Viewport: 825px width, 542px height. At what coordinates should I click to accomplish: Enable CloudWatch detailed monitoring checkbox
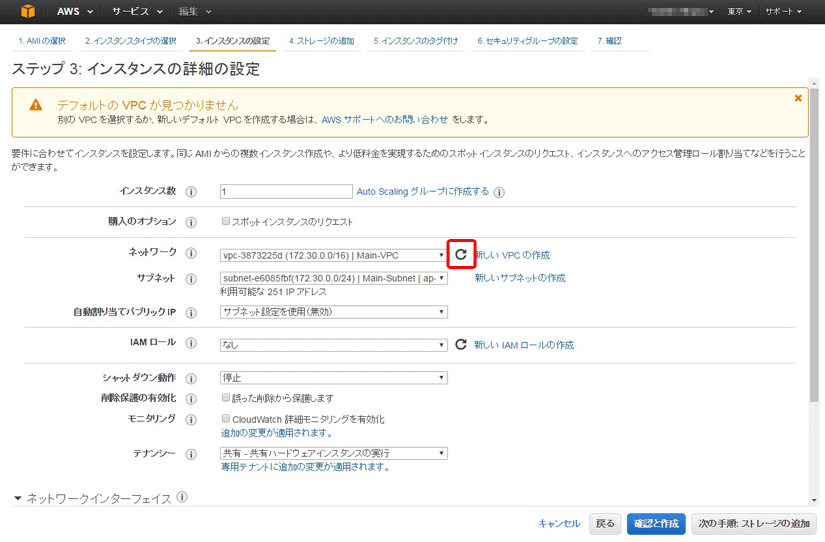click(226, 419)
